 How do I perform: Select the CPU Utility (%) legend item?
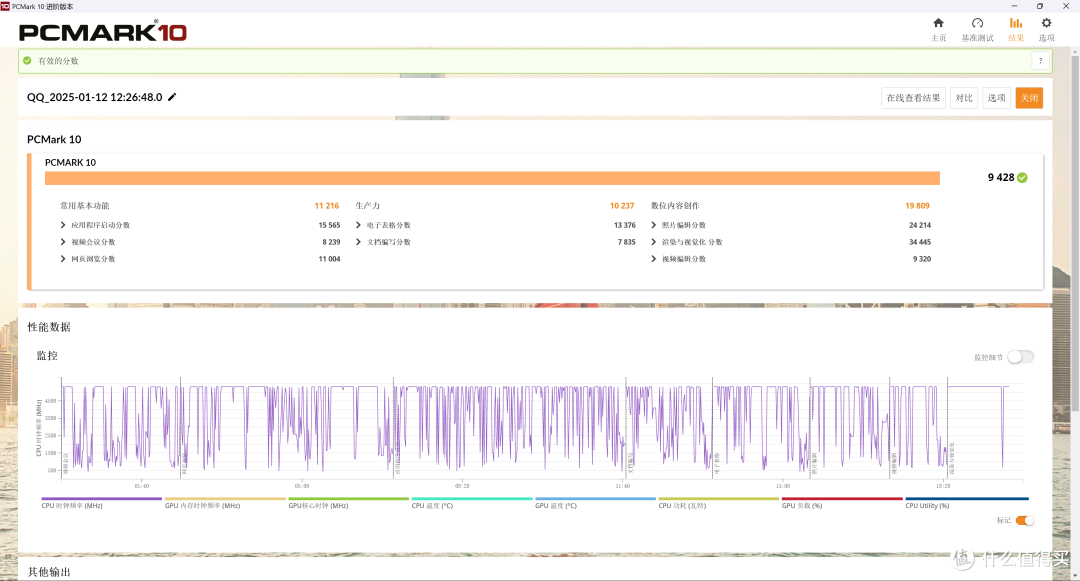click(966, 503)
